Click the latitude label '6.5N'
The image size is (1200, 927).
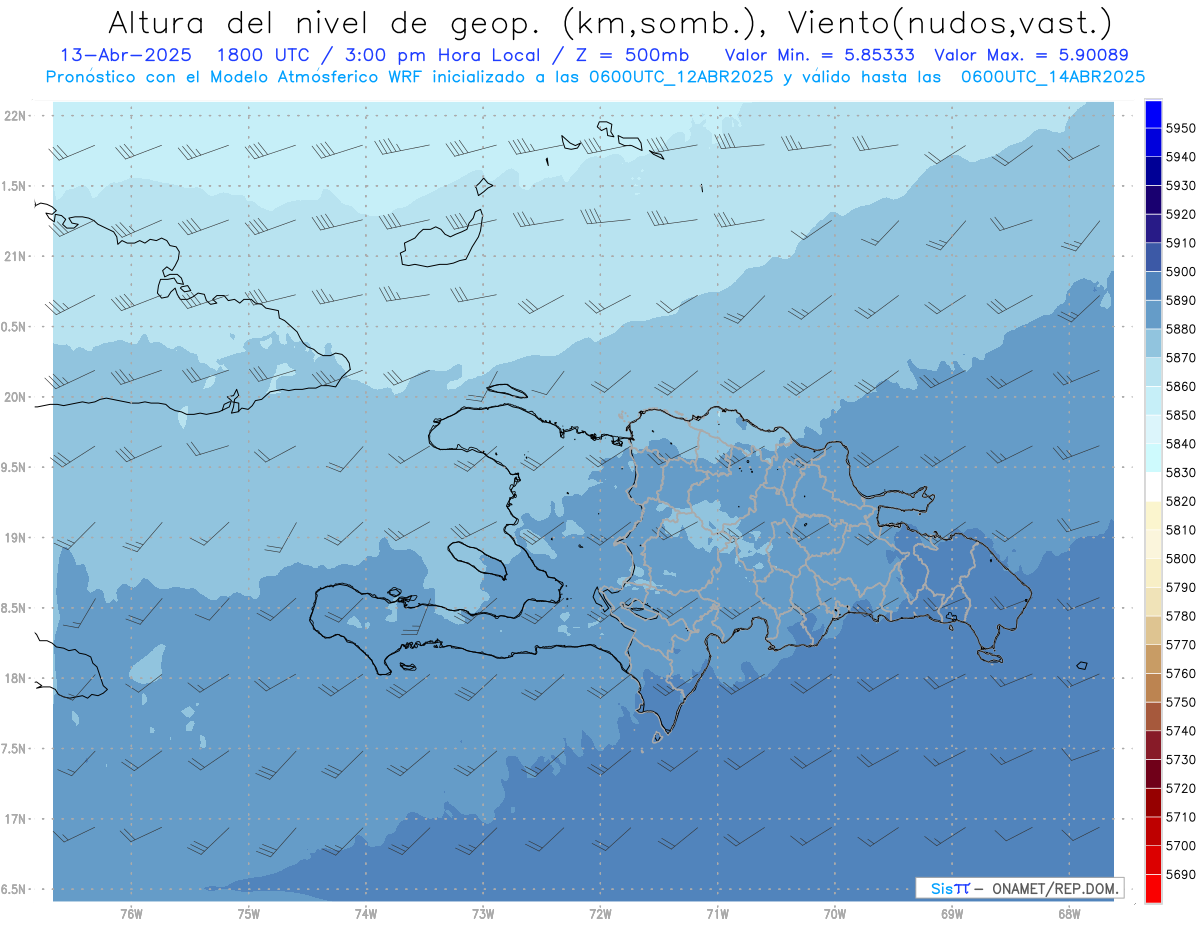point(13,889)
